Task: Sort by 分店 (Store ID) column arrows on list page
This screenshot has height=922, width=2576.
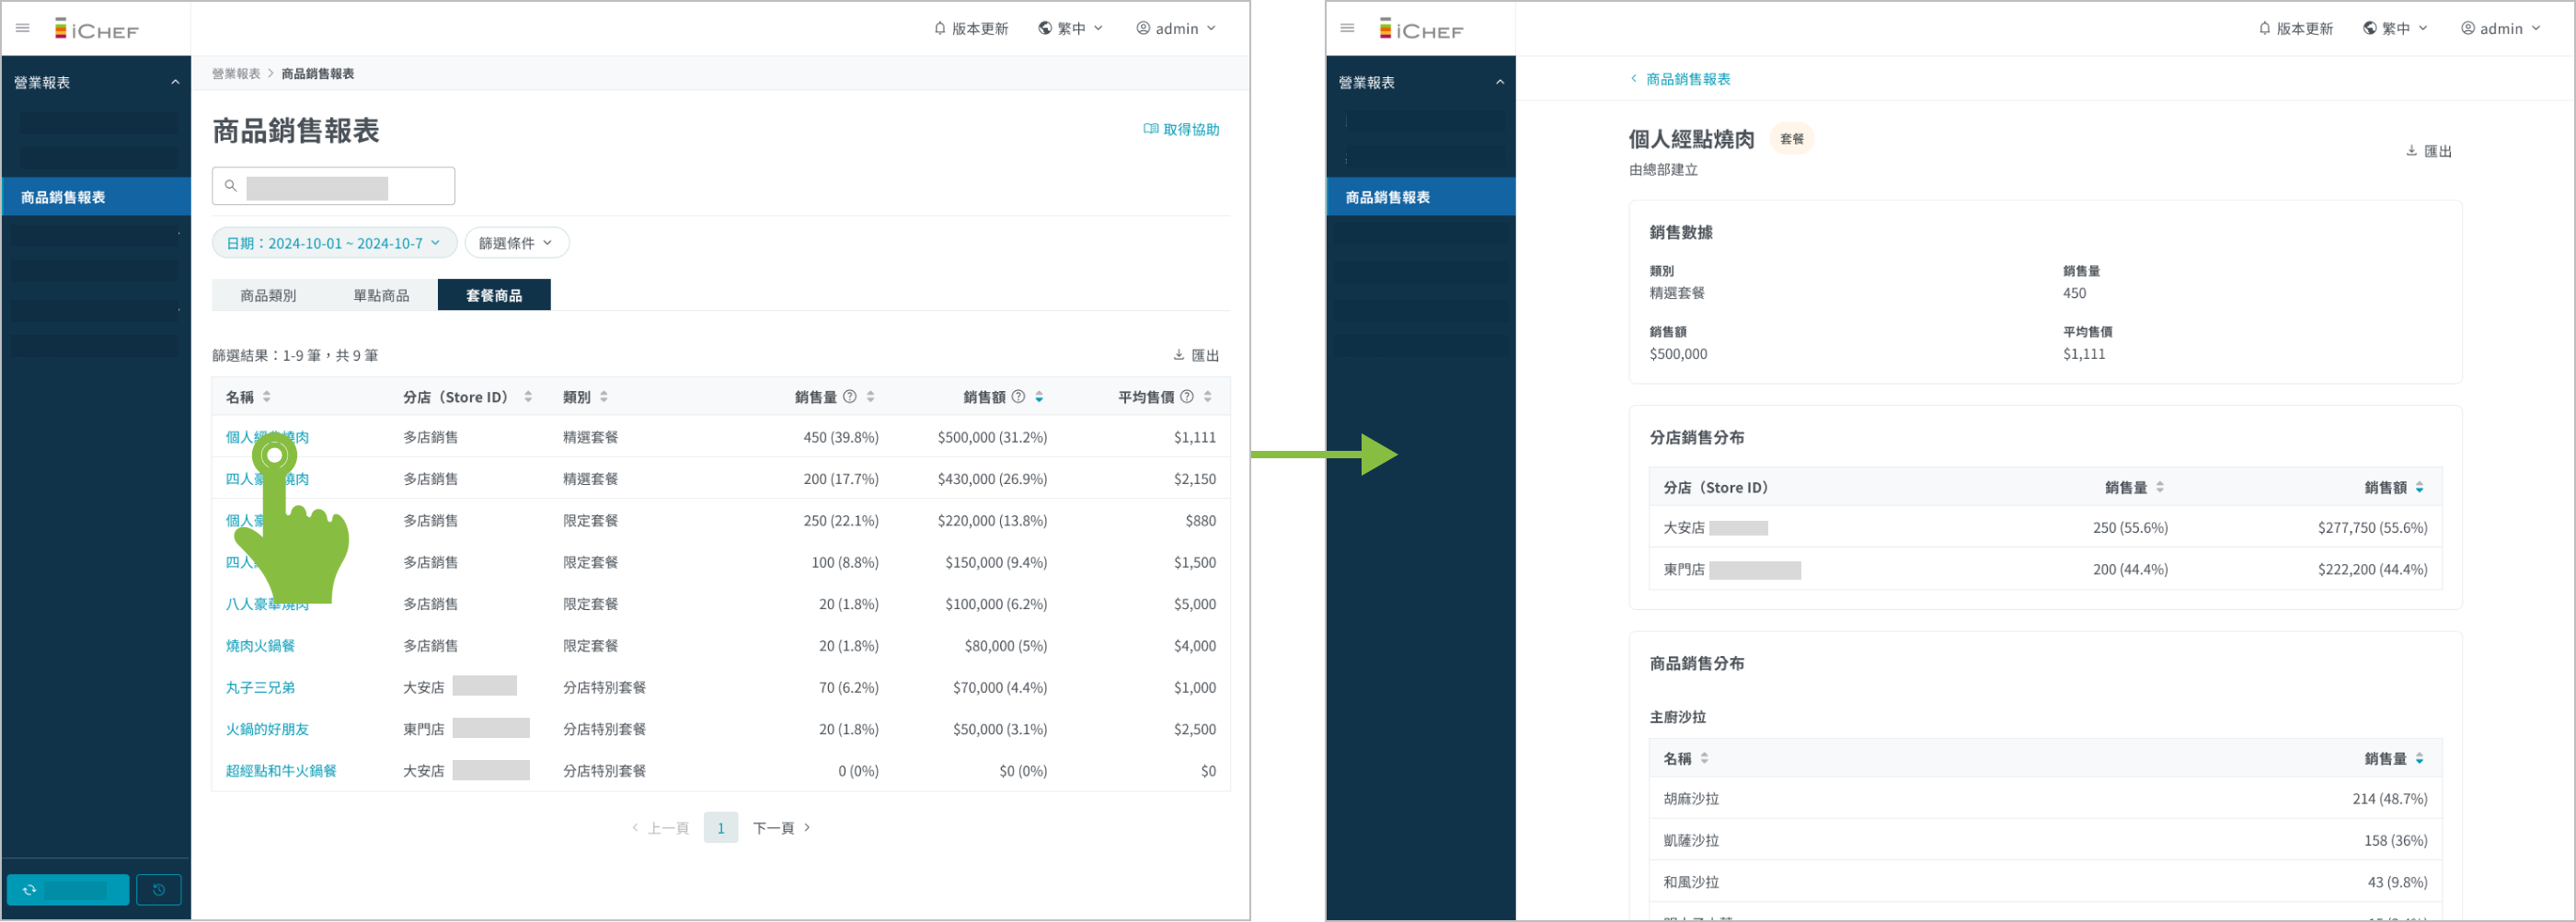Action: point(528,397)
